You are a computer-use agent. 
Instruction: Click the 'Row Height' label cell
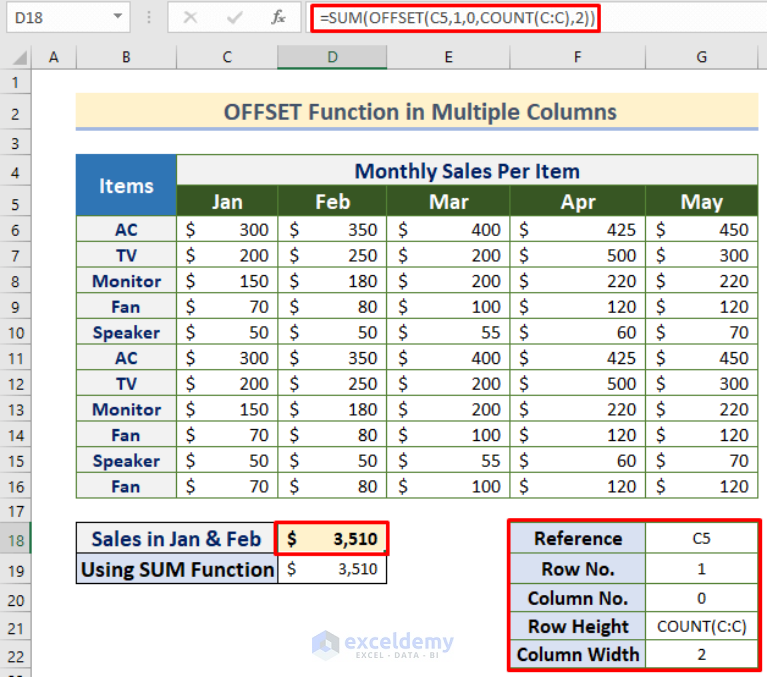578,626
